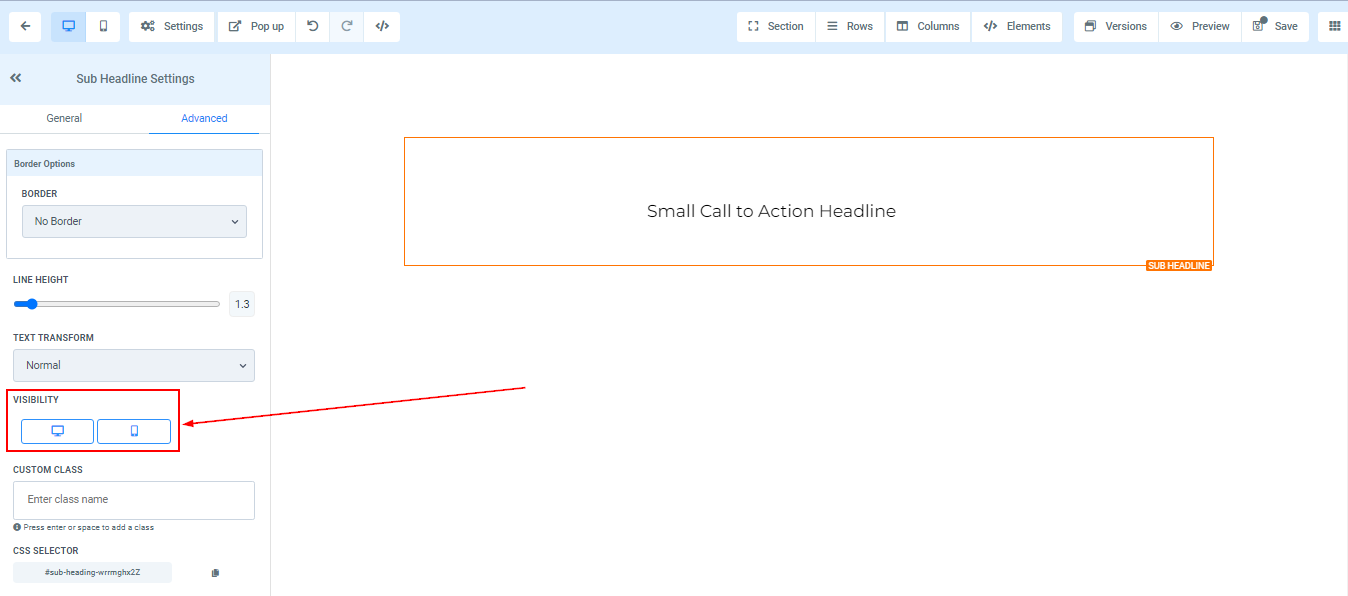Collapse the Sub Headline Settings panel
Image resolution: width=1348 pixels, height=596 pixels.
pos(16,78)
